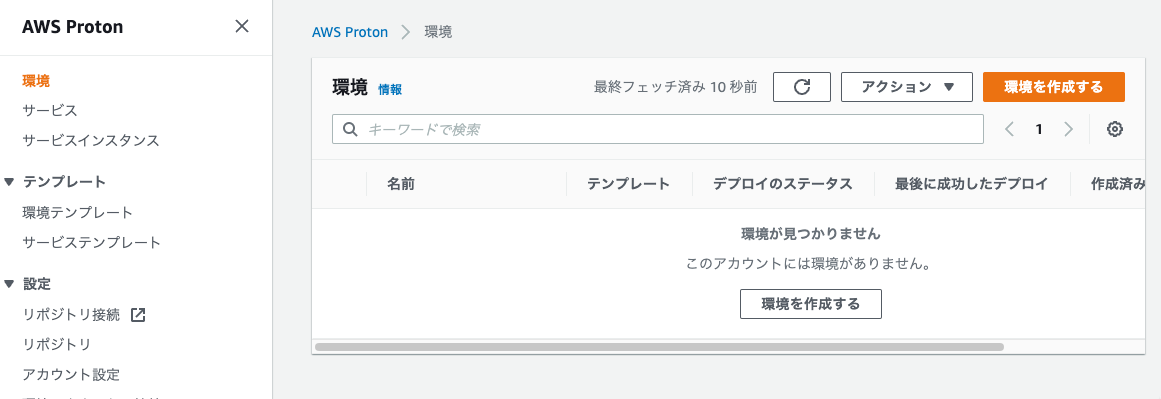Click the search magnifier icon
Screen dimensions: 1161x399
[350, 129]
